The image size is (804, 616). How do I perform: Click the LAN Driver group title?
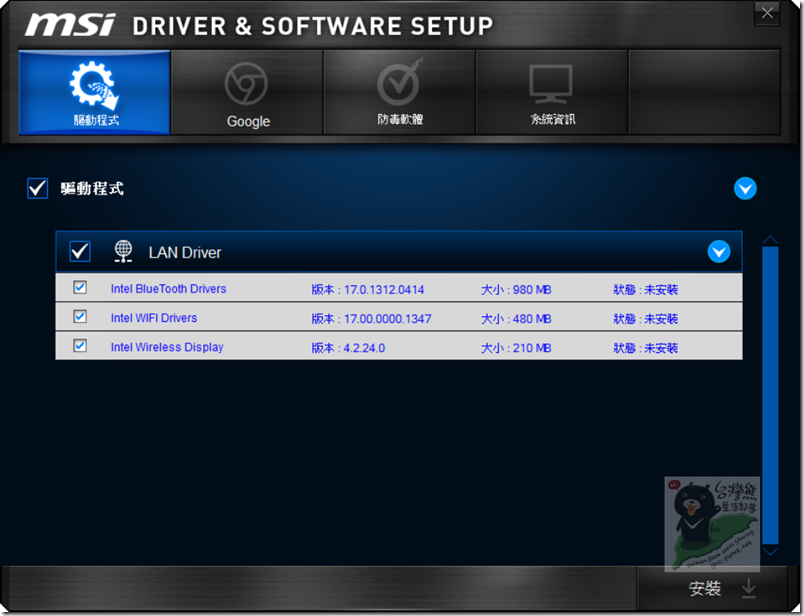185,252
